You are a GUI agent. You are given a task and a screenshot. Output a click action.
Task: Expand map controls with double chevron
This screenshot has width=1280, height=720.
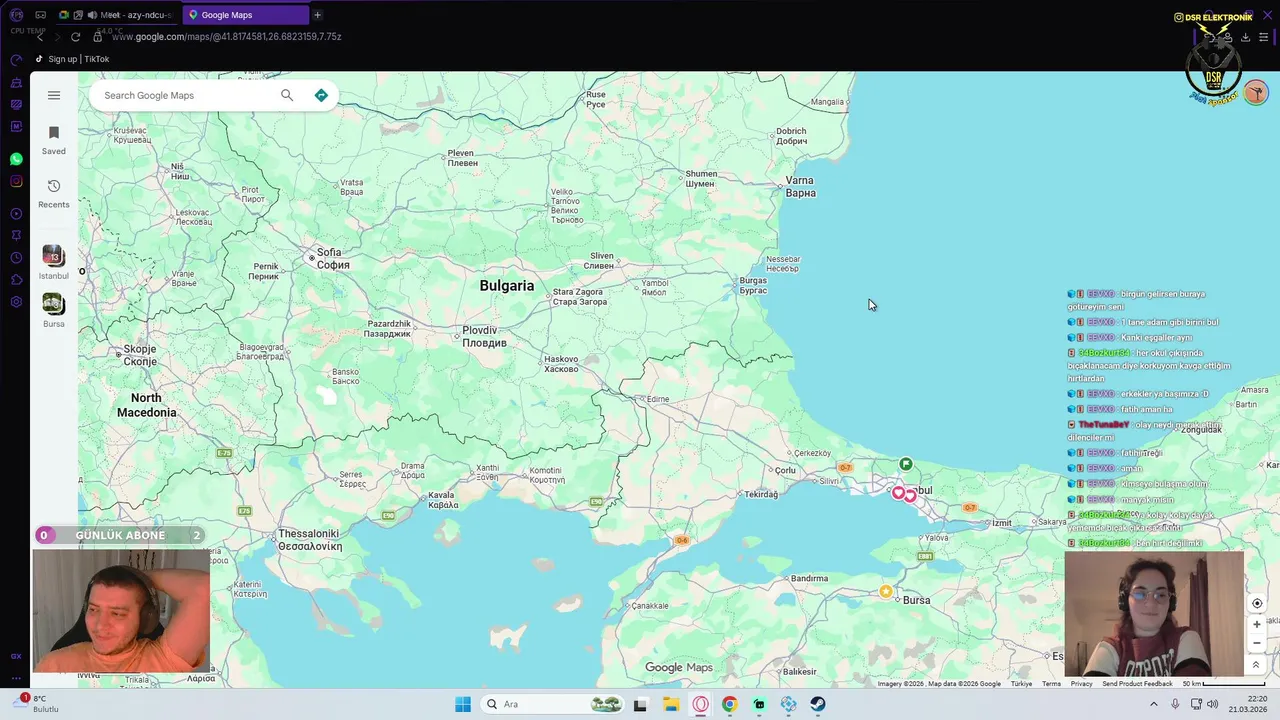click(x=1256, y=664)
